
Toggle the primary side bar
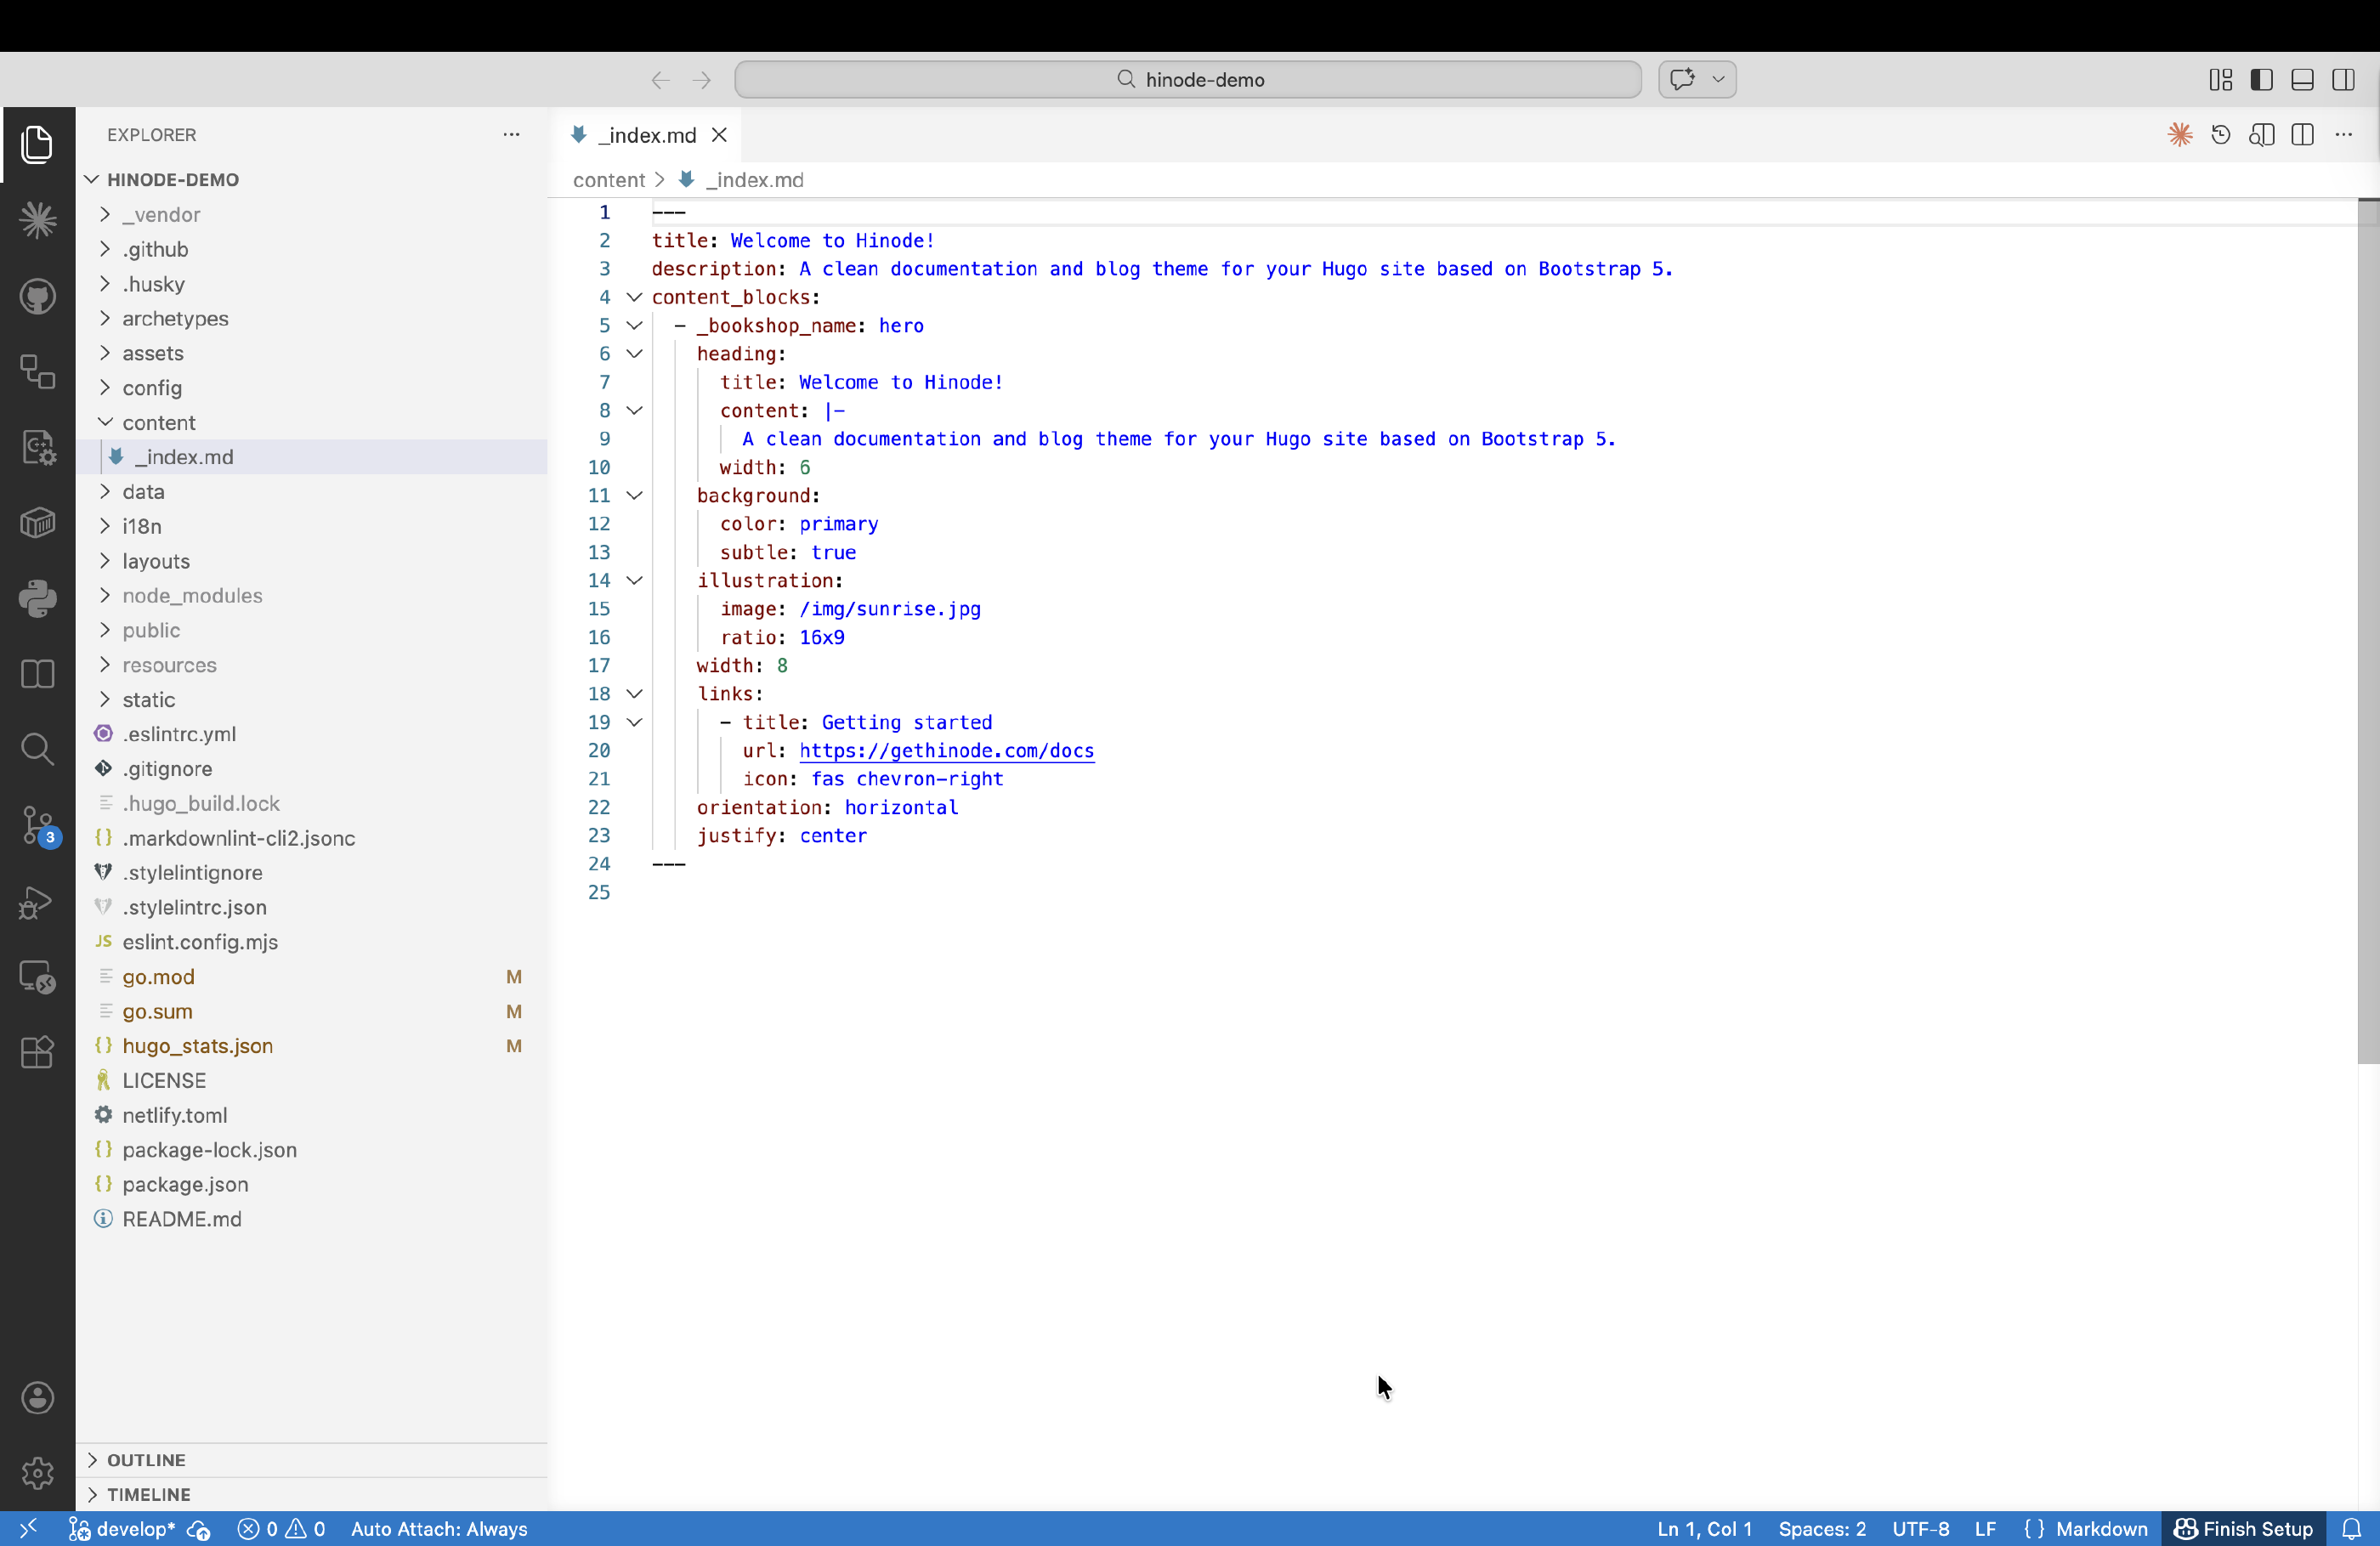coord(2261,80)
